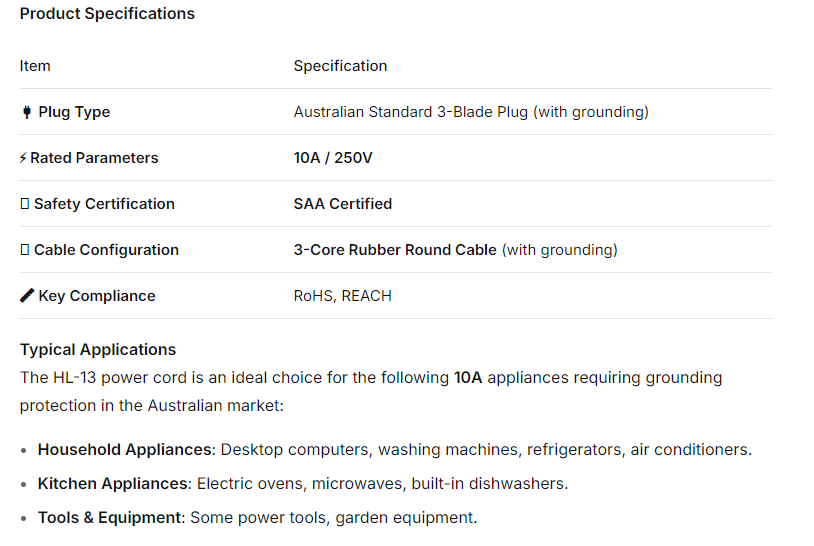
Task: Click the 3-Core Rubber Round Cable text
Action: [395, 250]
